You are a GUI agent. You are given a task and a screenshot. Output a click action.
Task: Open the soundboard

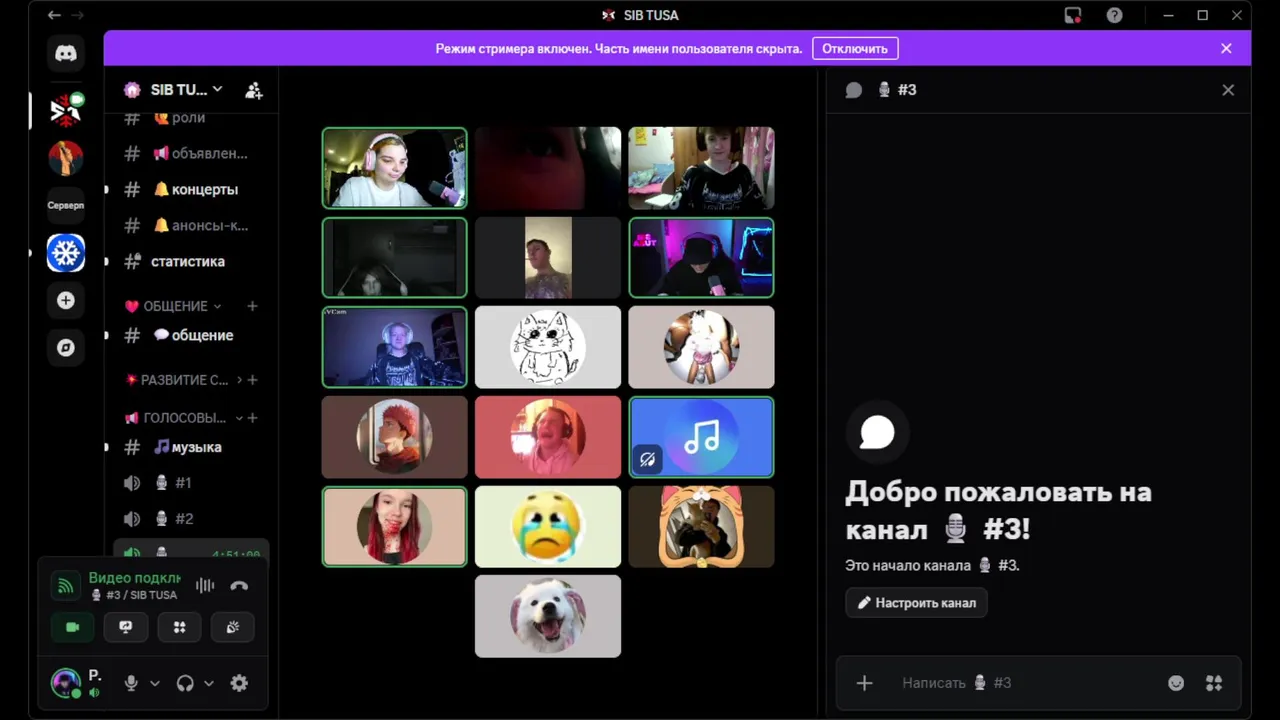[x=232, y=627]
